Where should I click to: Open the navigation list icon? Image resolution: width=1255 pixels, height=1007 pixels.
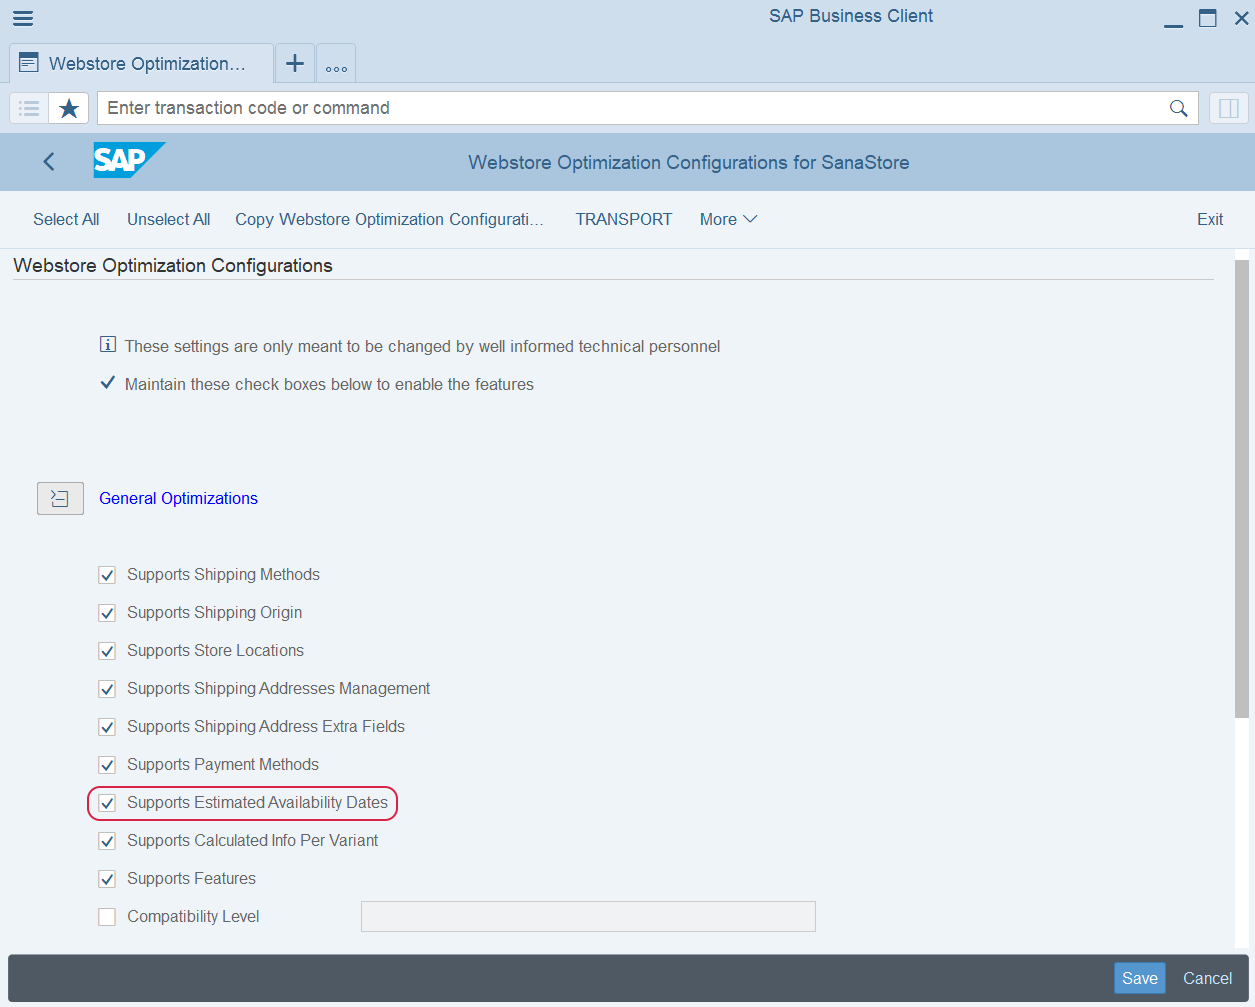tap(29, 108)
